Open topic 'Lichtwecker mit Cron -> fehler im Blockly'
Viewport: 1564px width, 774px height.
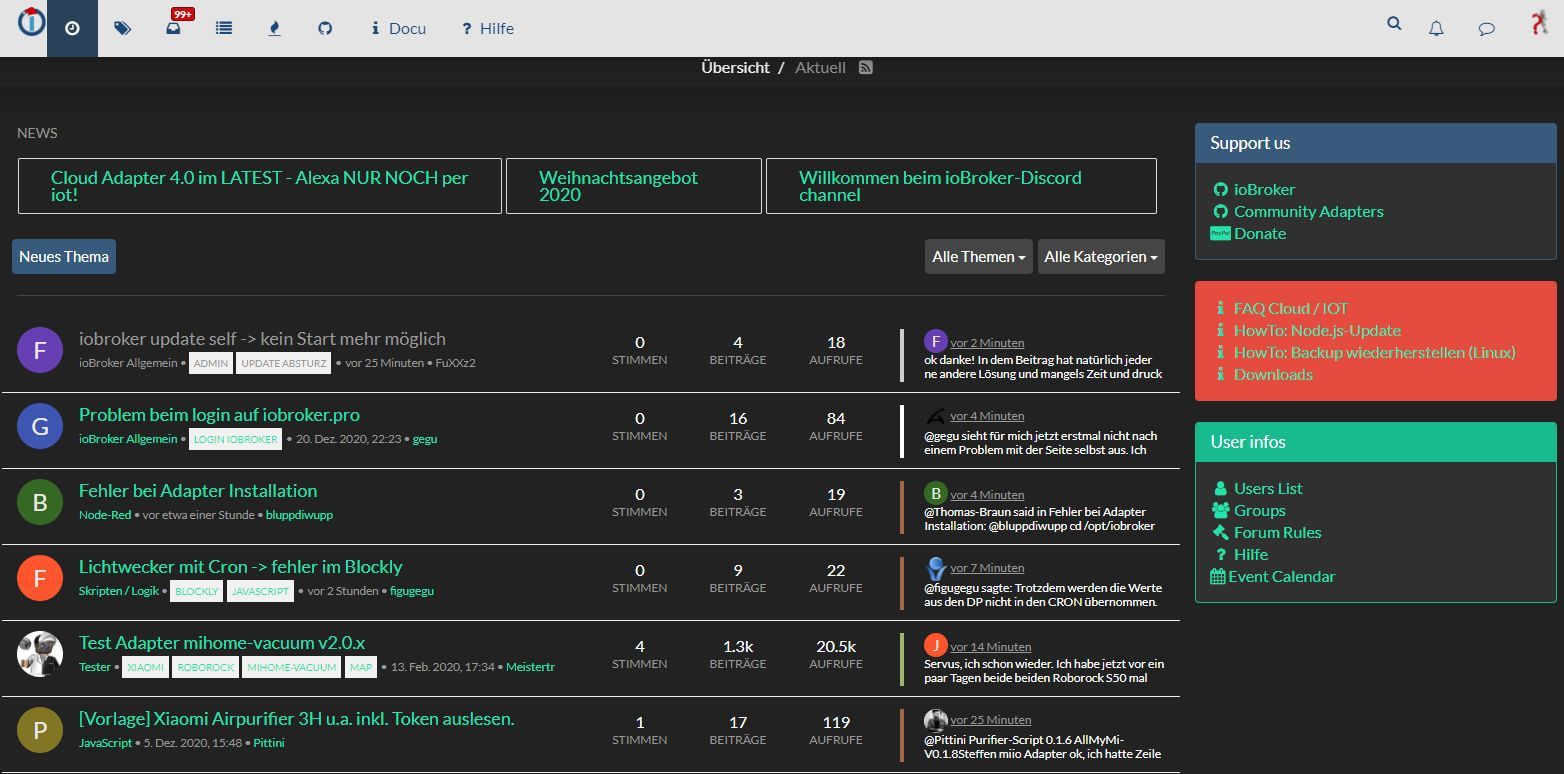pos(240,567)
